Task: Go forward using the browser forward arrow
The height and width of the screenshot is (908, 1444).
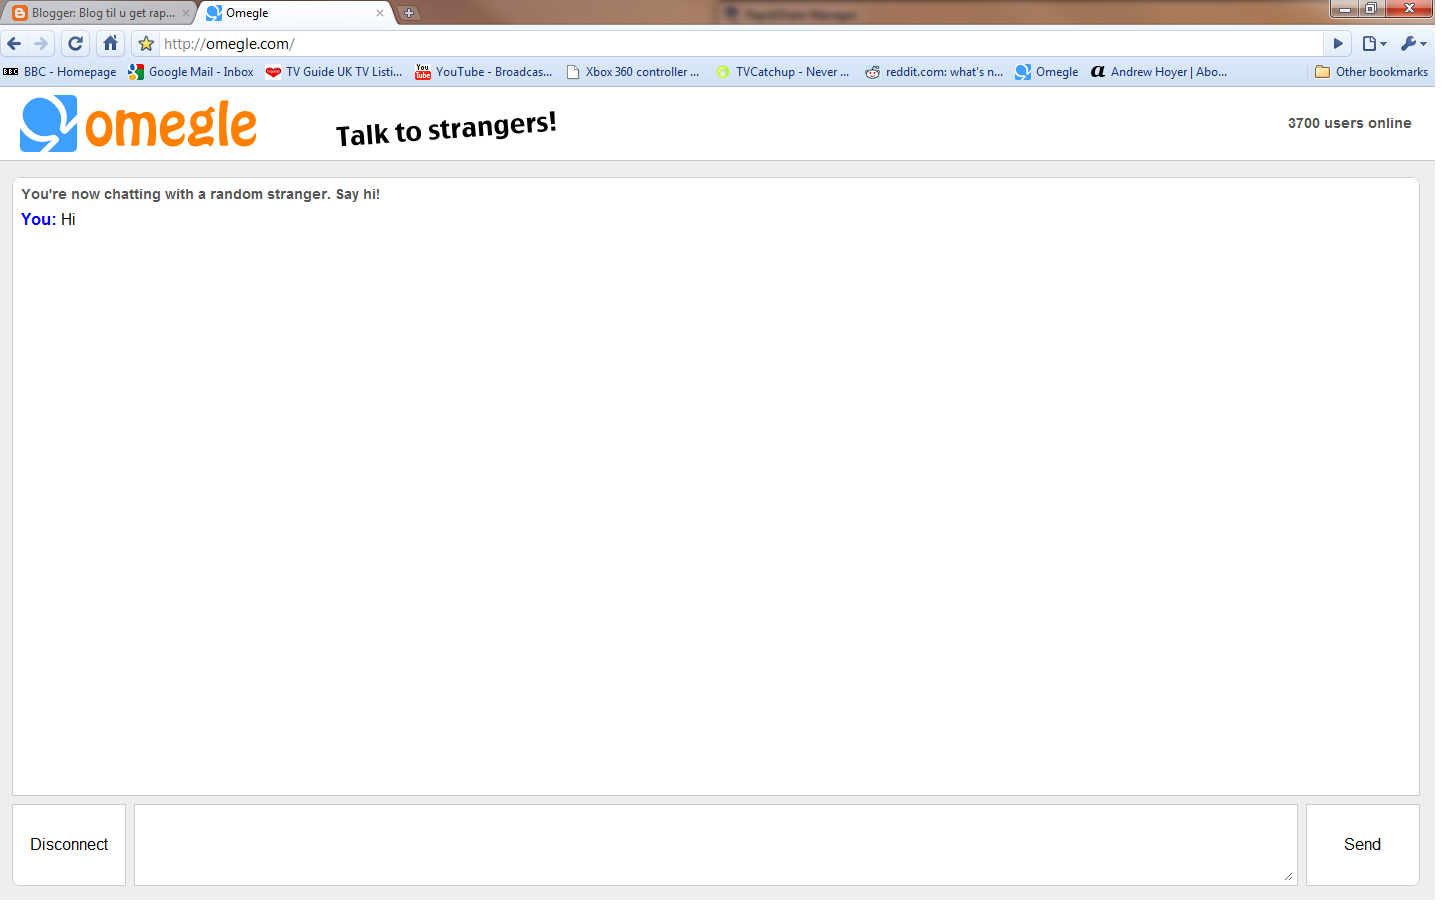Action: point(41,44)
